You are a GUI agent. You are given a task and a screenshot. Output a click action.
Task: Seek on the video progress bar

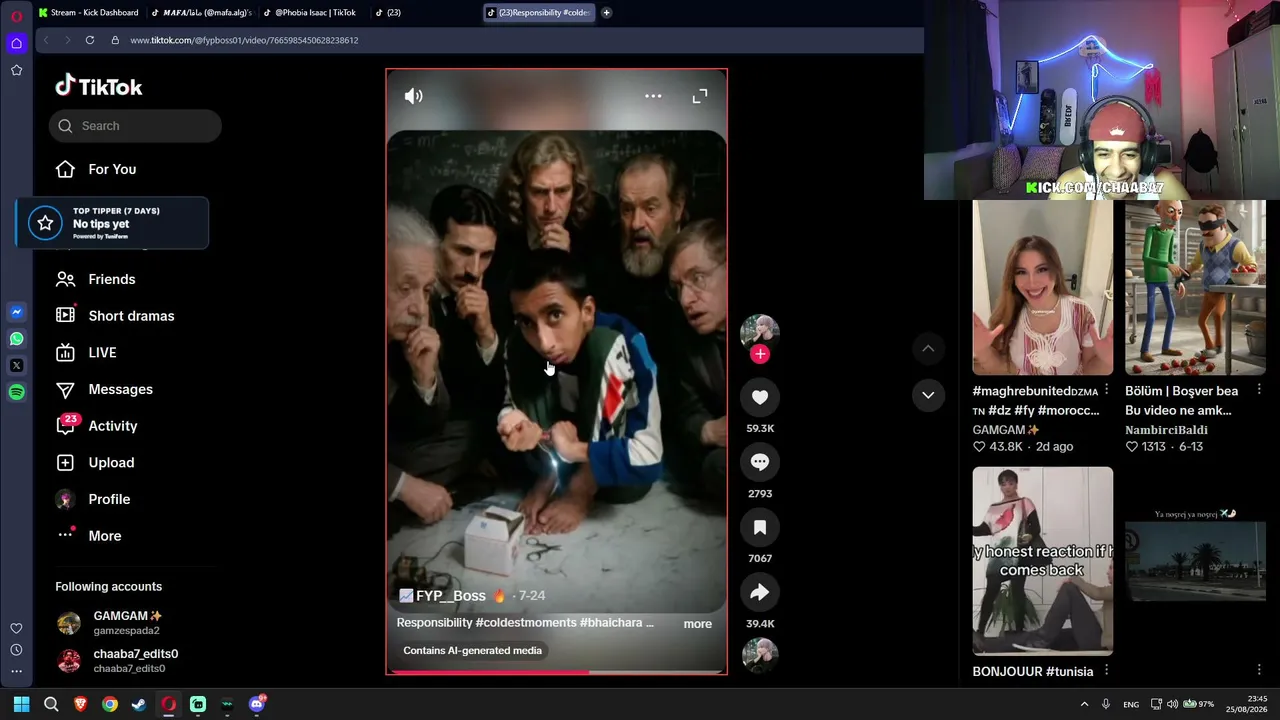tap(557, 672)
